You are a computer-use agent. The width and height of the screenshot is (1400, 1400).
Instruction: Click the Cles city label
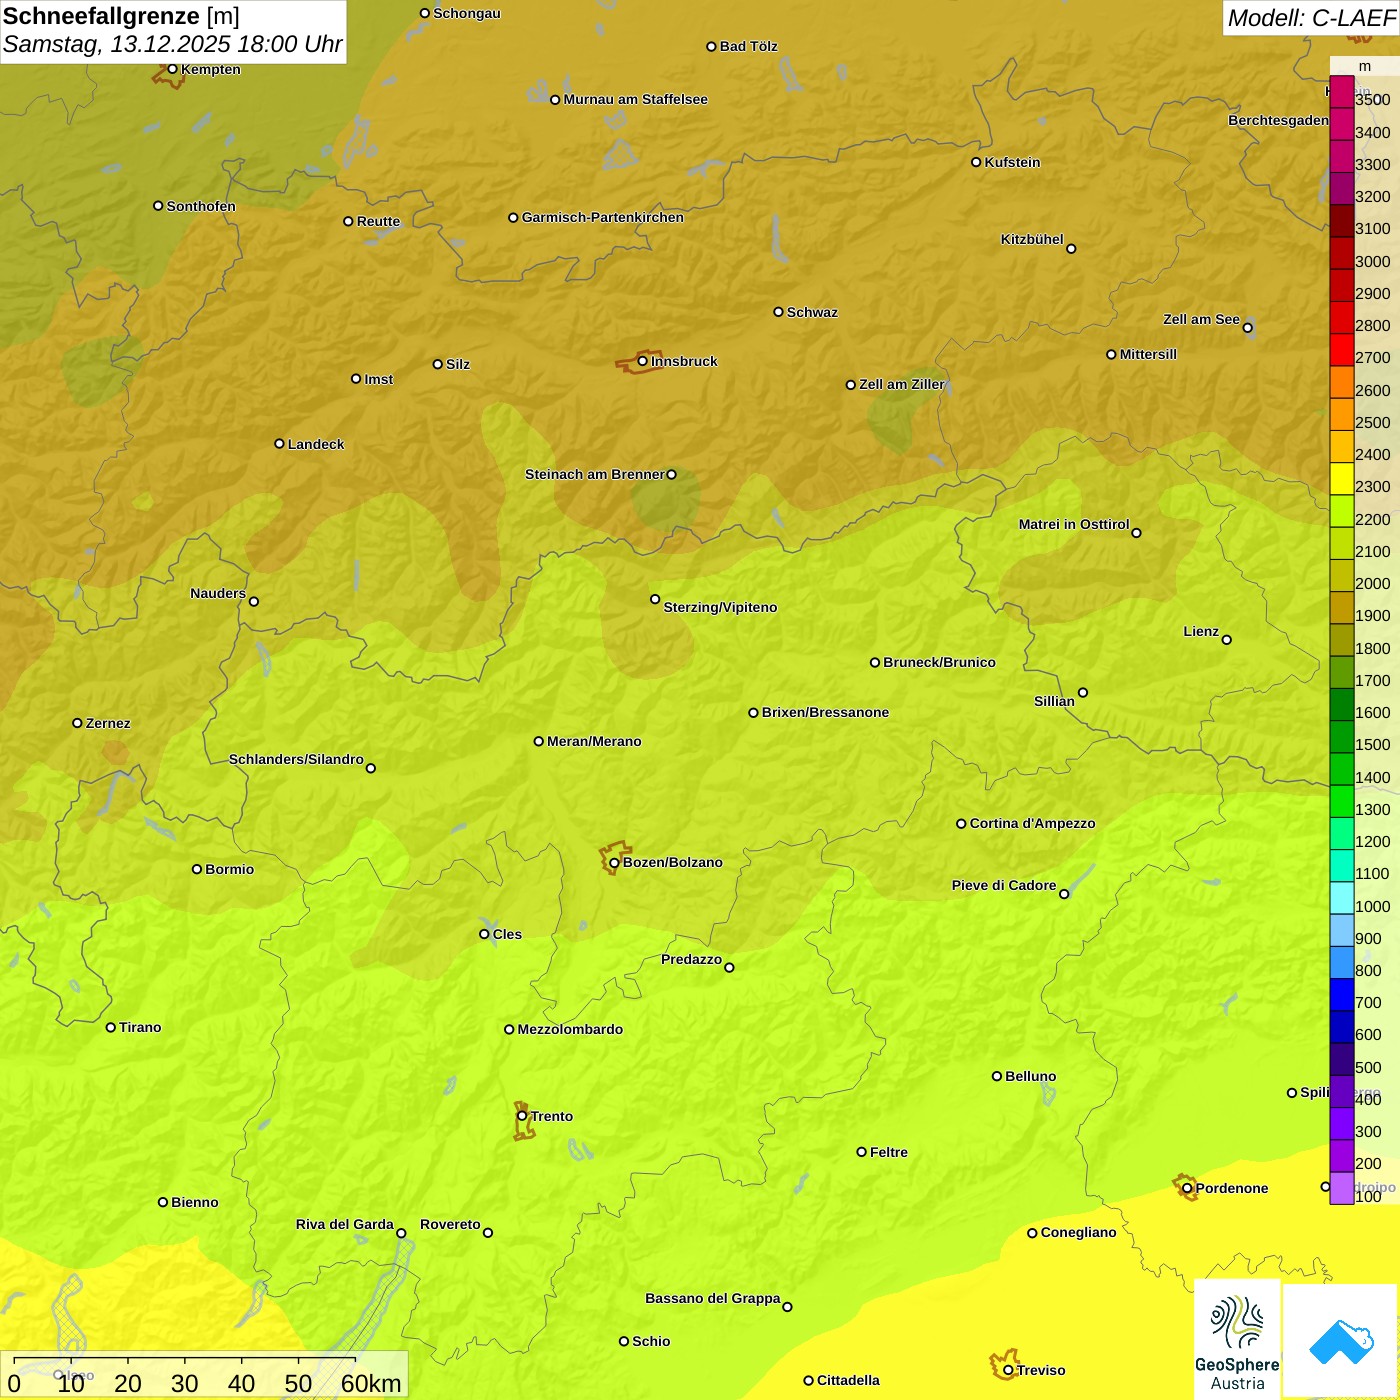point(507,934)
